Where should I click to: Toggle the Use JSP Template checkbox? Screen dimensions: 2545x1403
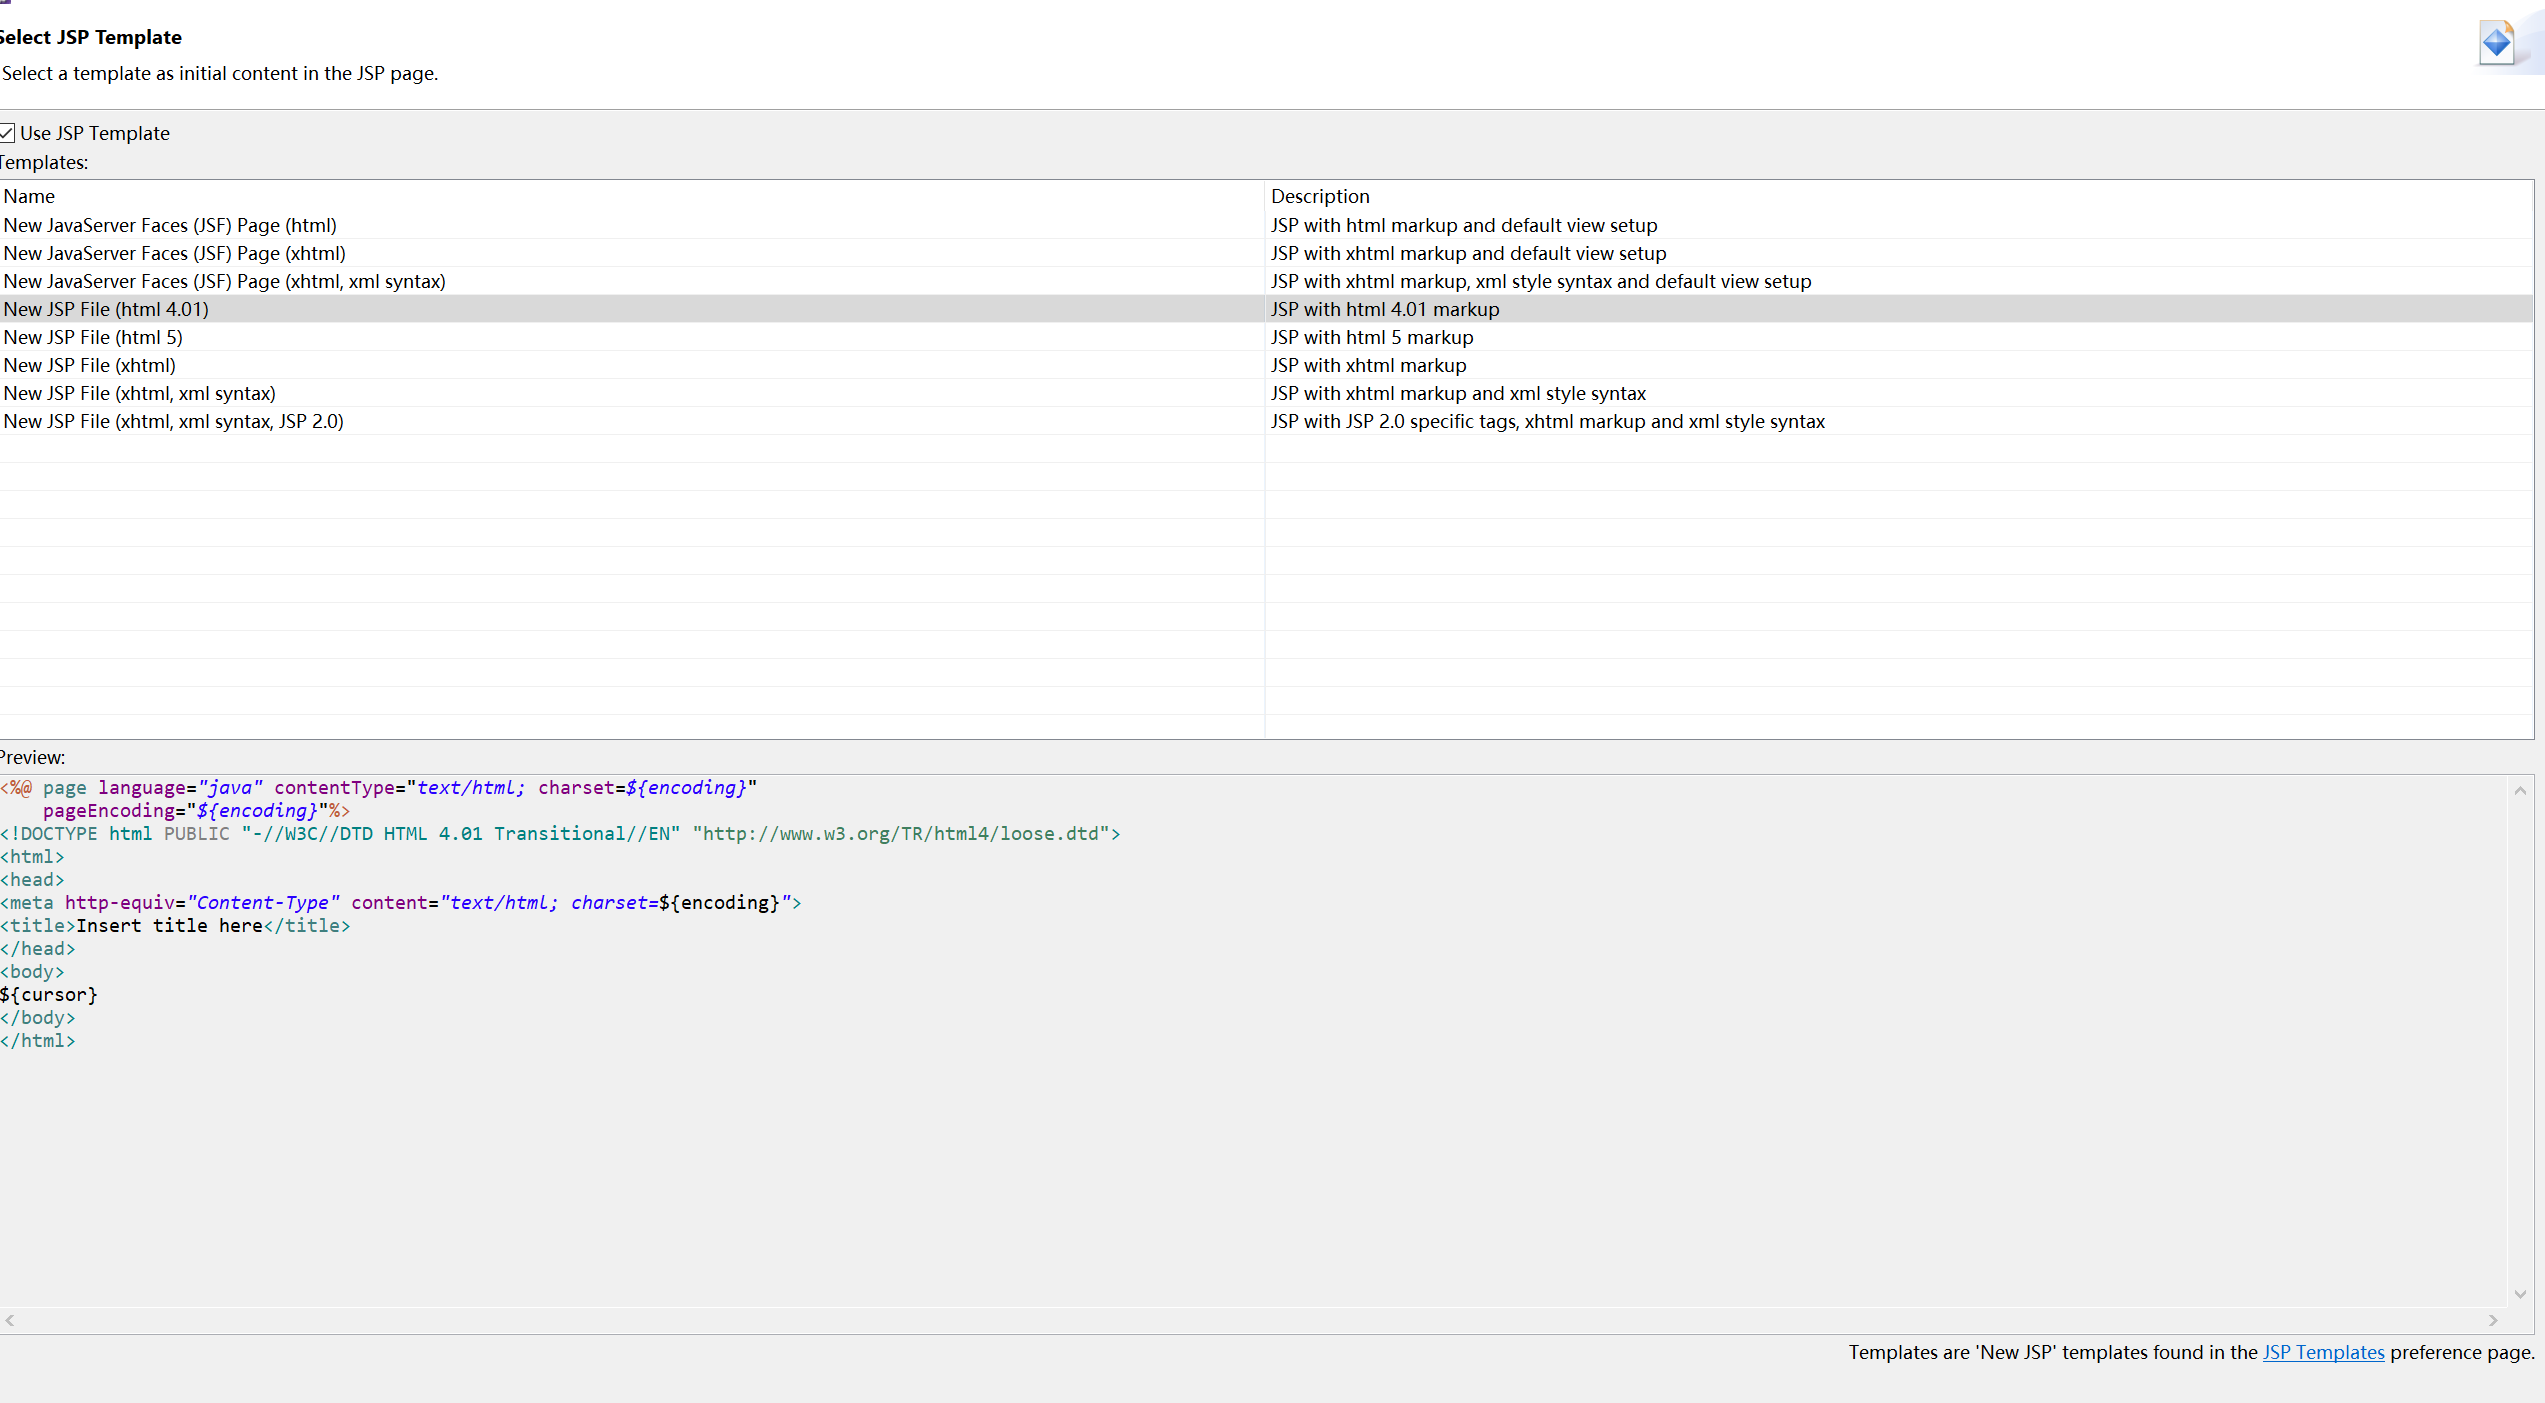tap(8, 133)
